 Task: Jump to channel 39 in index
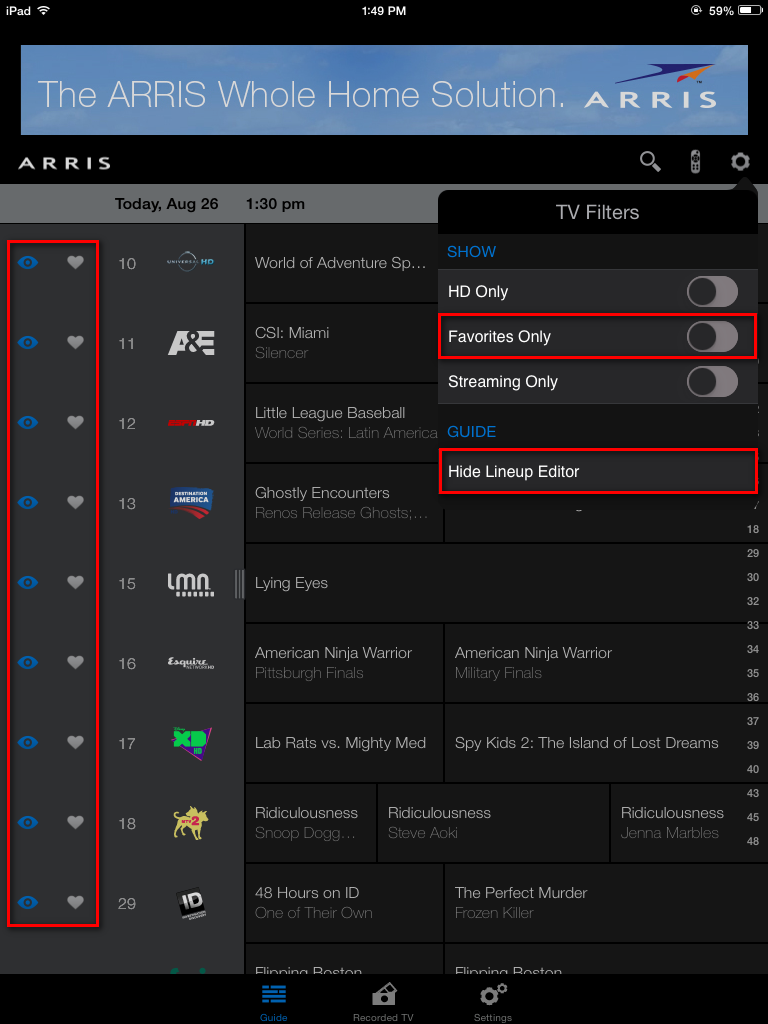click(753, 745)
